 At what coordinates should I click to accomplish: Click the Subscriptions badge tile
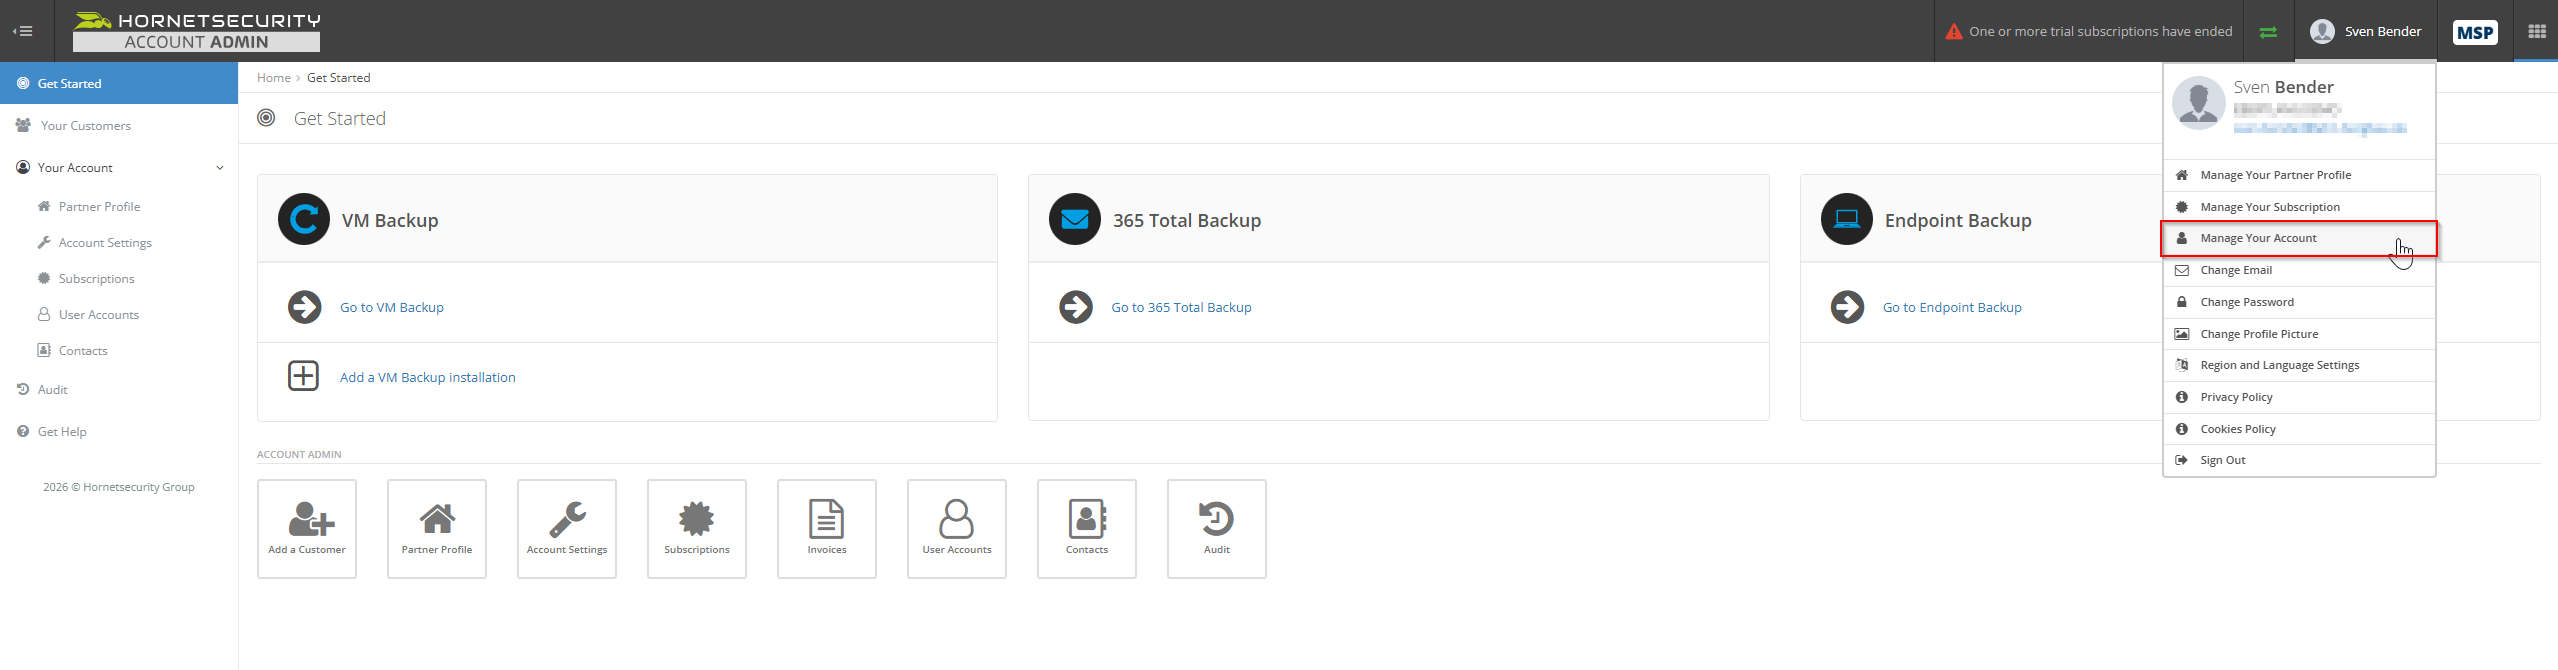[697, 528]
